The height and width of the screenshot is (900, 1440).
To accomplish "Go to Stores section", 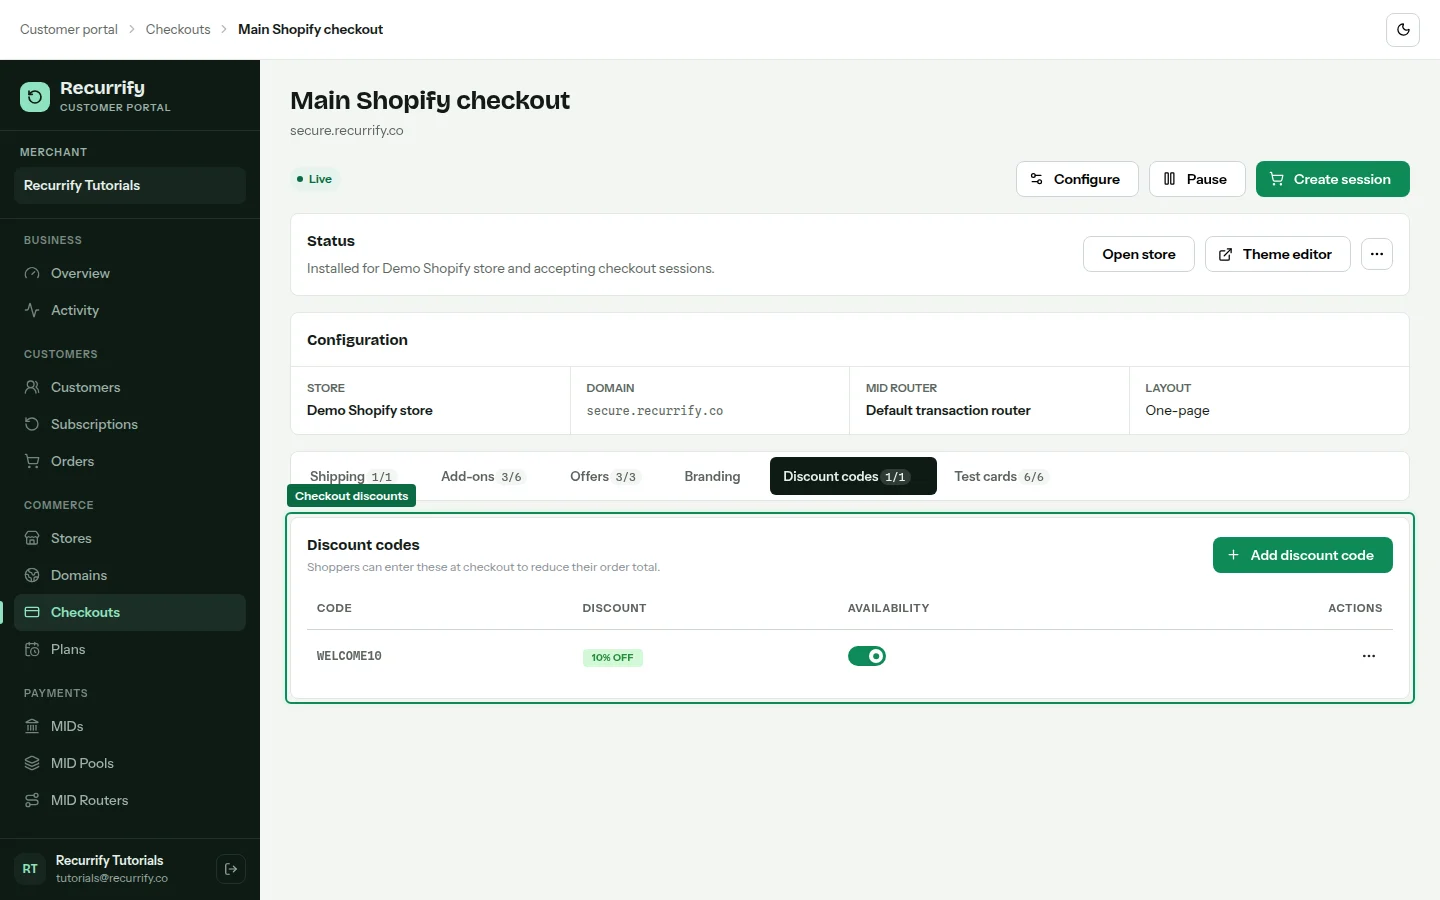I will coord(130,538).
